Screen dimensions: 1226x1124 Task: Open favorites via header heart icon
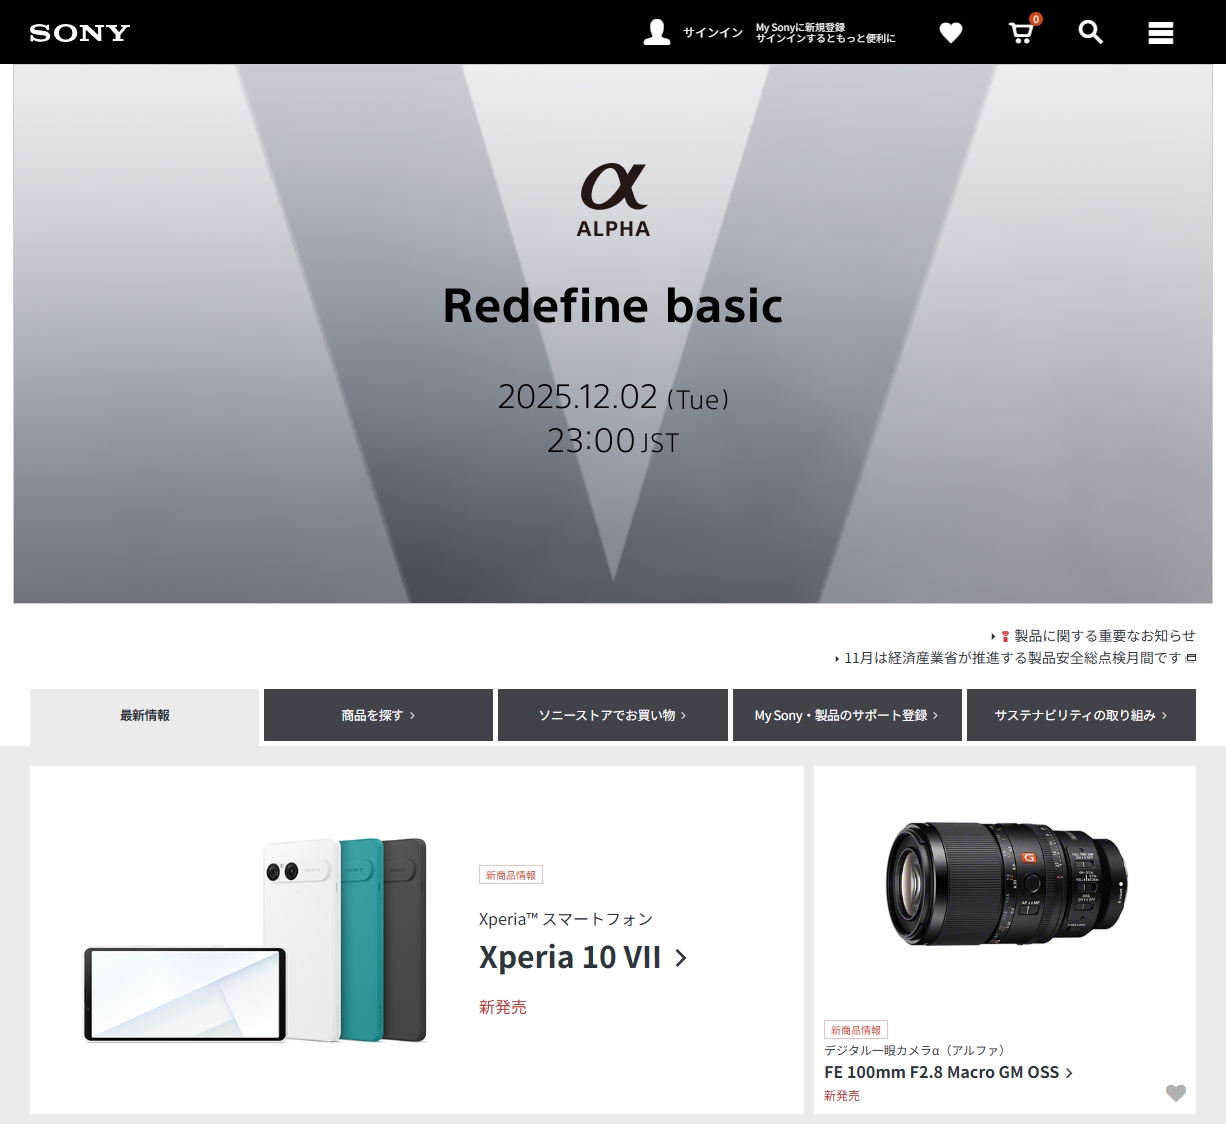(x=951, y=33)
